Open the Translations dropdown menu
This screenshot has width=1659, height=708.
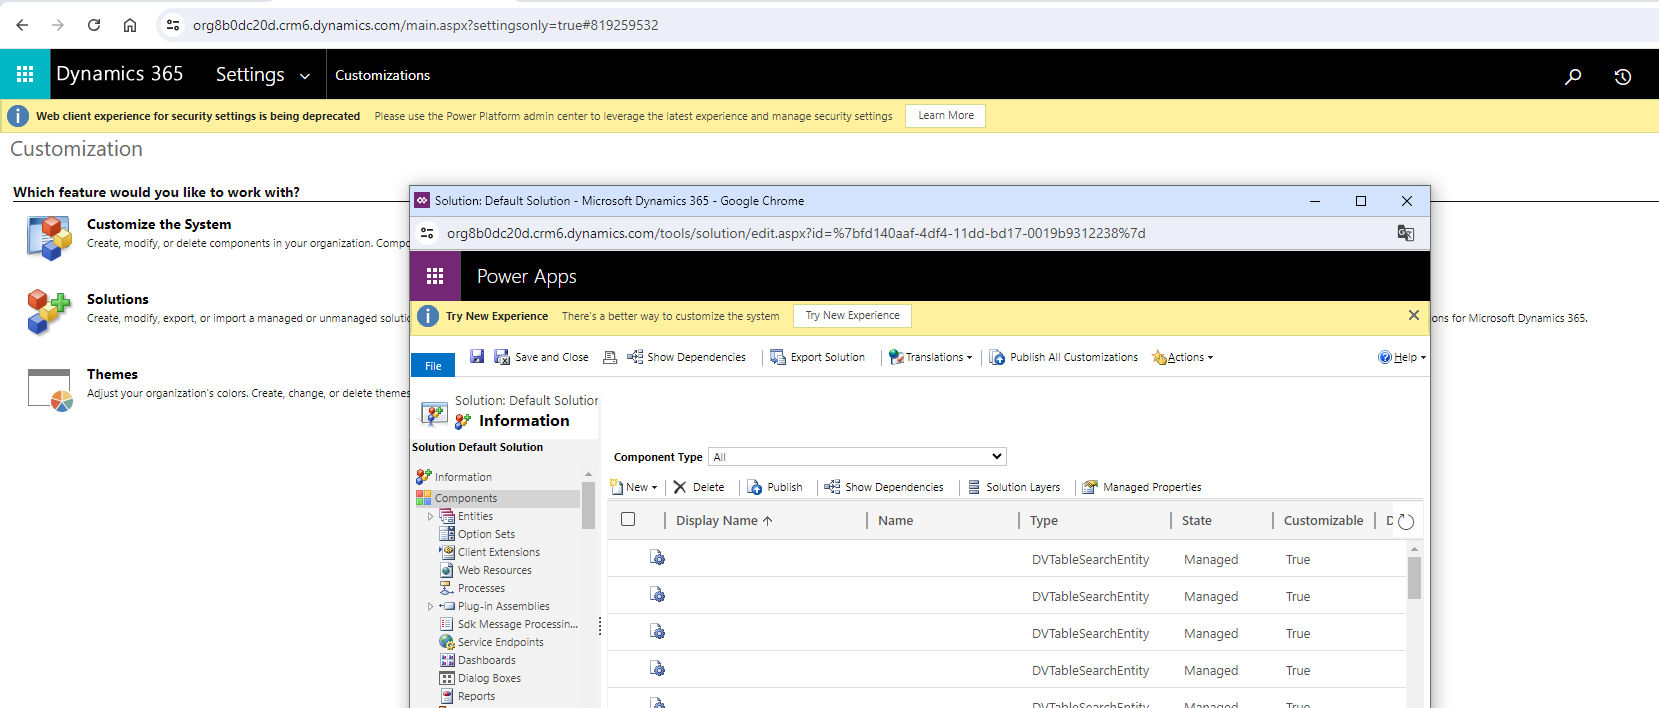point(930,357)
